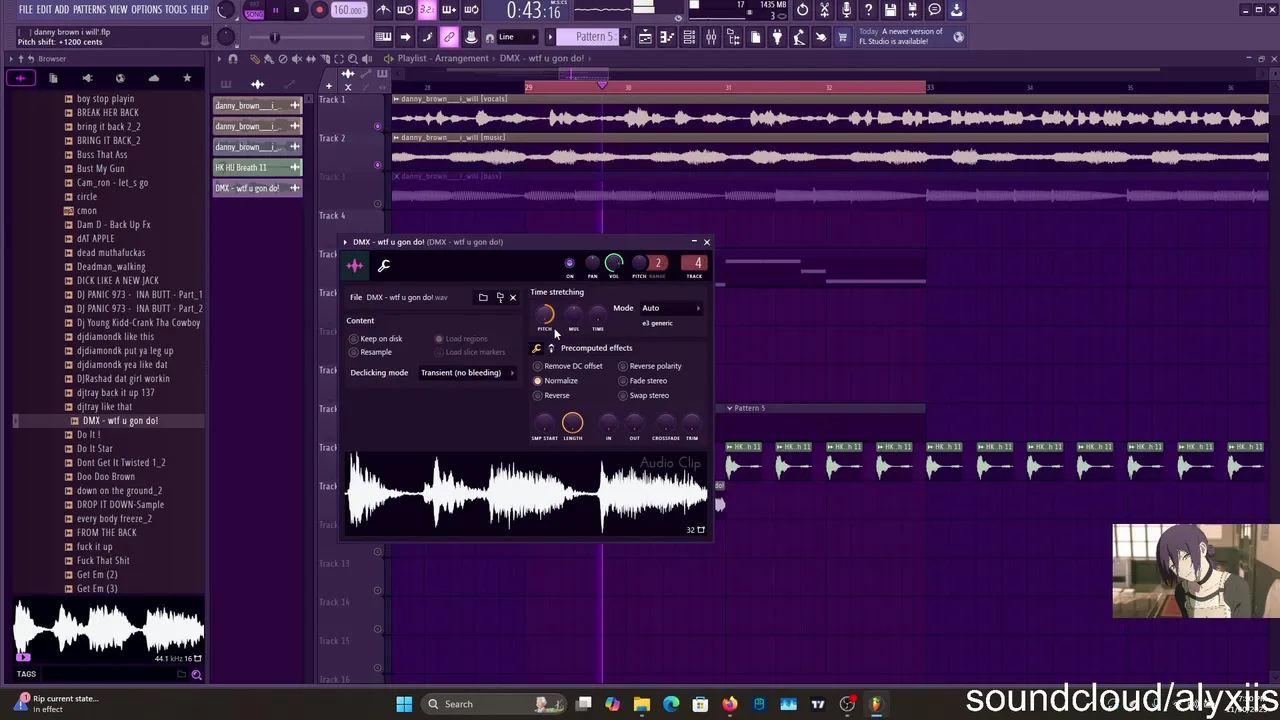This screenshot has width=1280, height=720.
Task: Export the project with the download tray icon
Action: click(956, 10)
